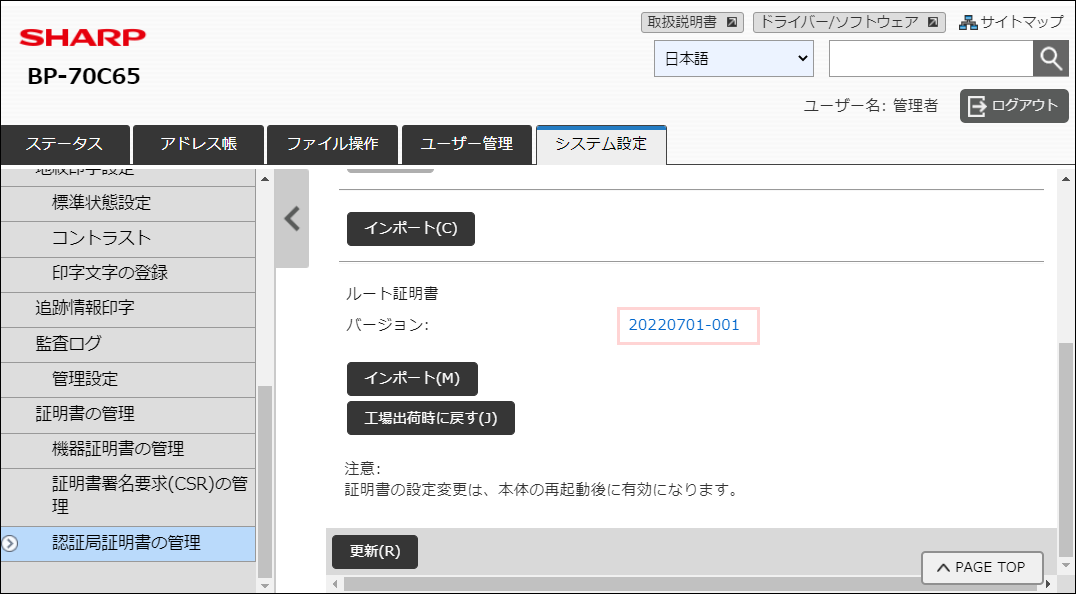Open 証明書の管理 in the sidebar
Viewport: 1076px width, 594px height.
coord(128,414)
